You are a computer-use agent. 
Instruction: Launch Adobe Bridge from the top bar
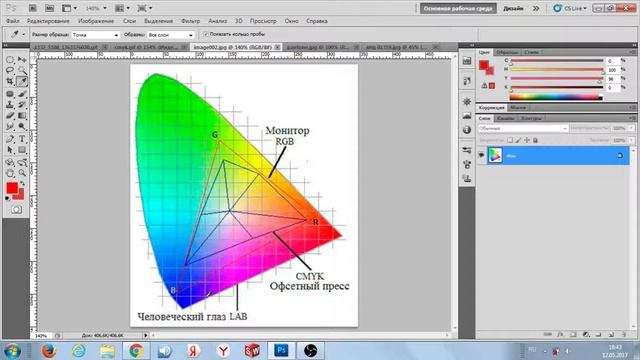point(33,8)
